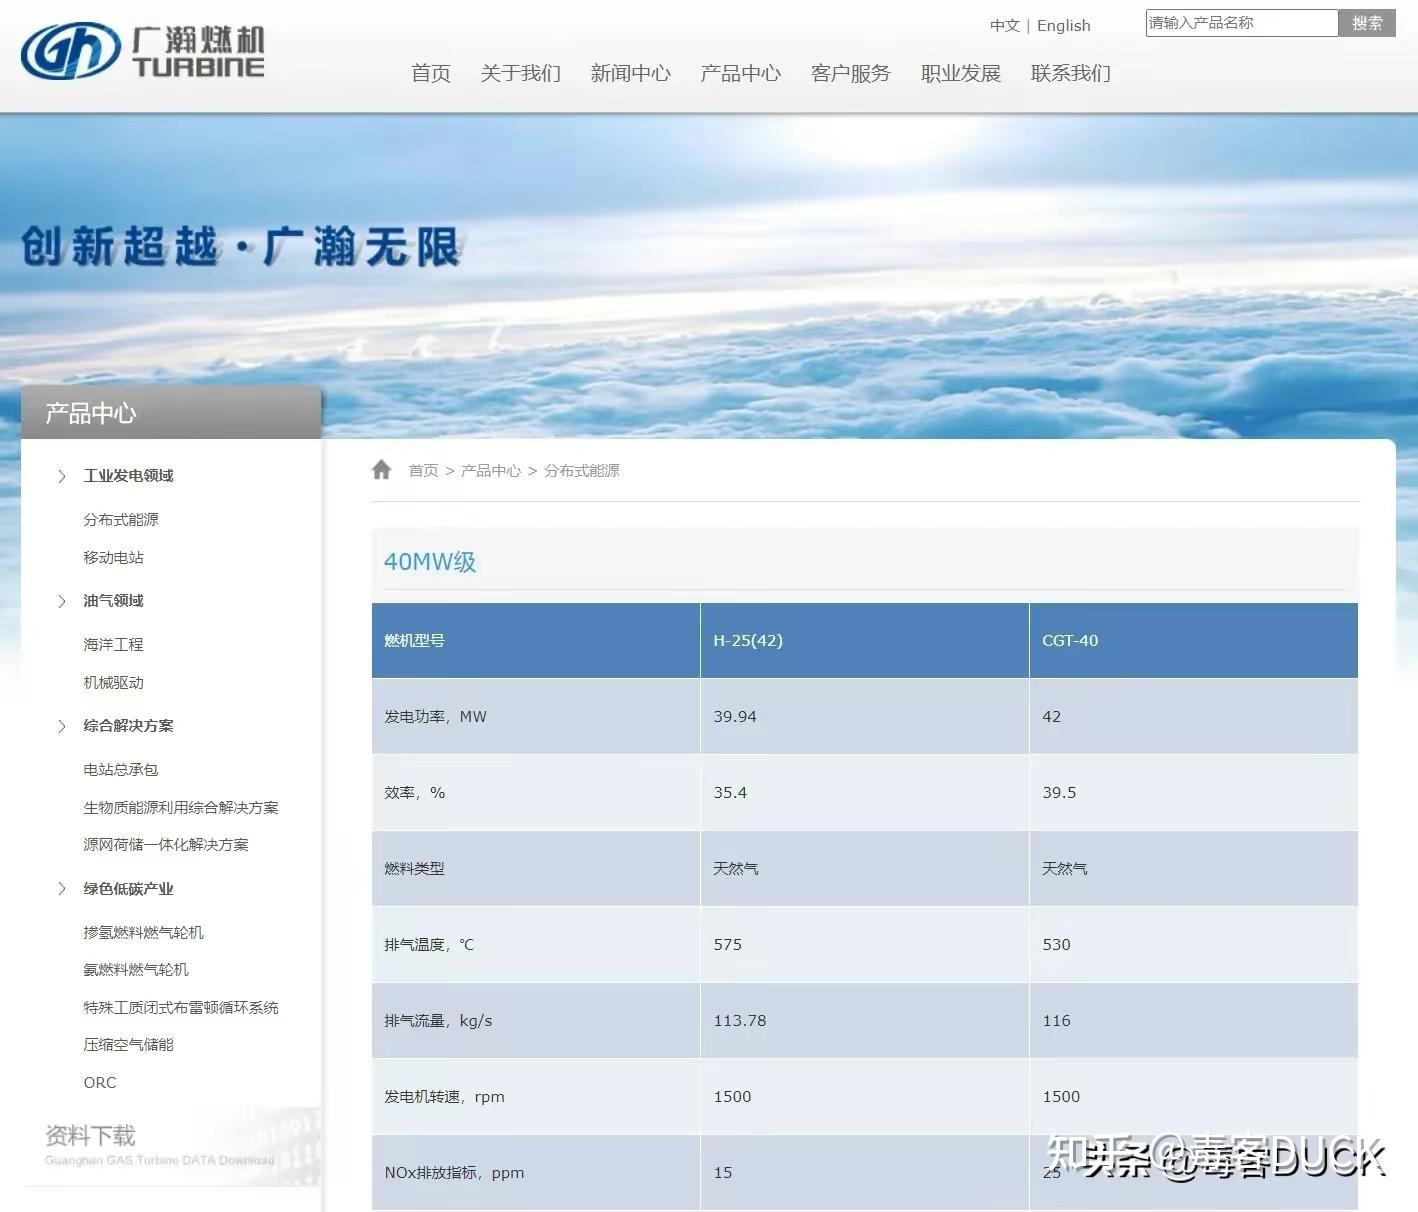Viewport: 1418px width, 1212px height.
Task: Click the 首页 breadcrumb link
Action: [424, 470]
